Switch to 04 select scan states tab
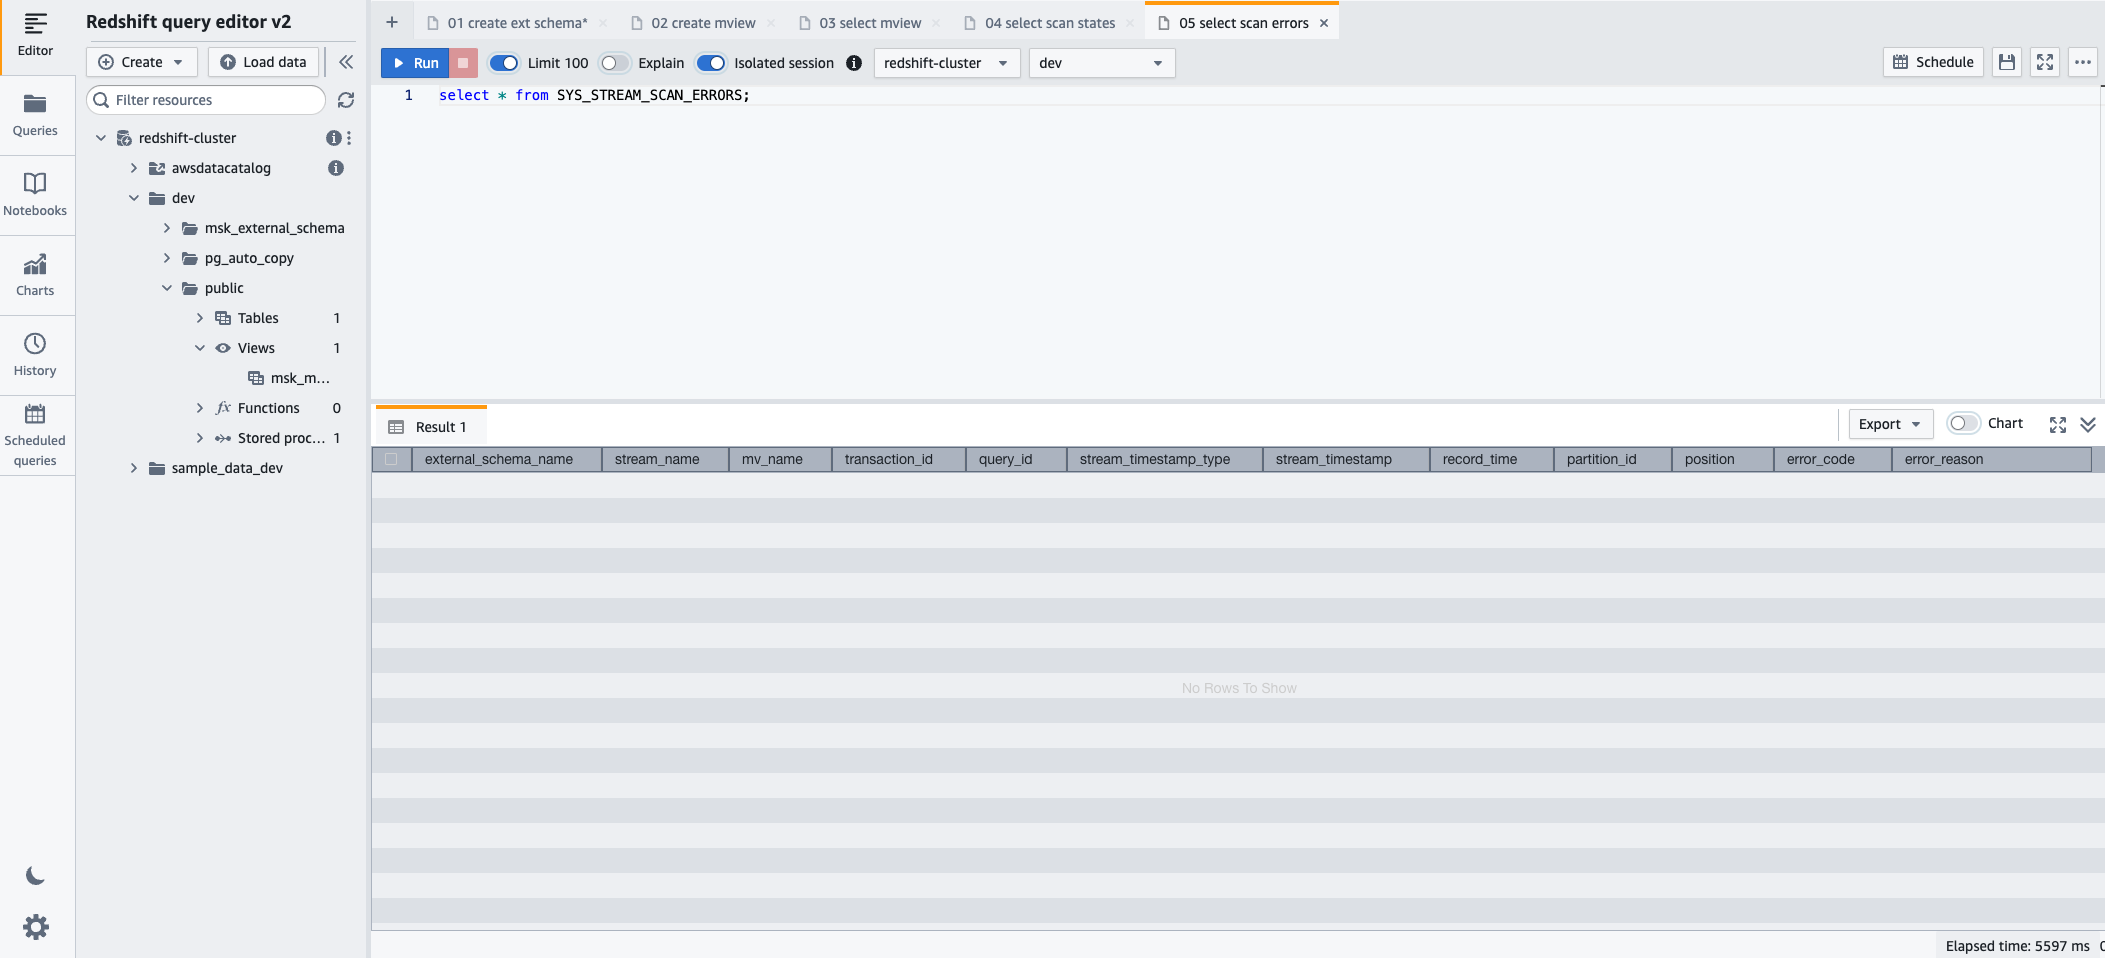Viewport: 2105px width, 958px height. coord(1050,23)
